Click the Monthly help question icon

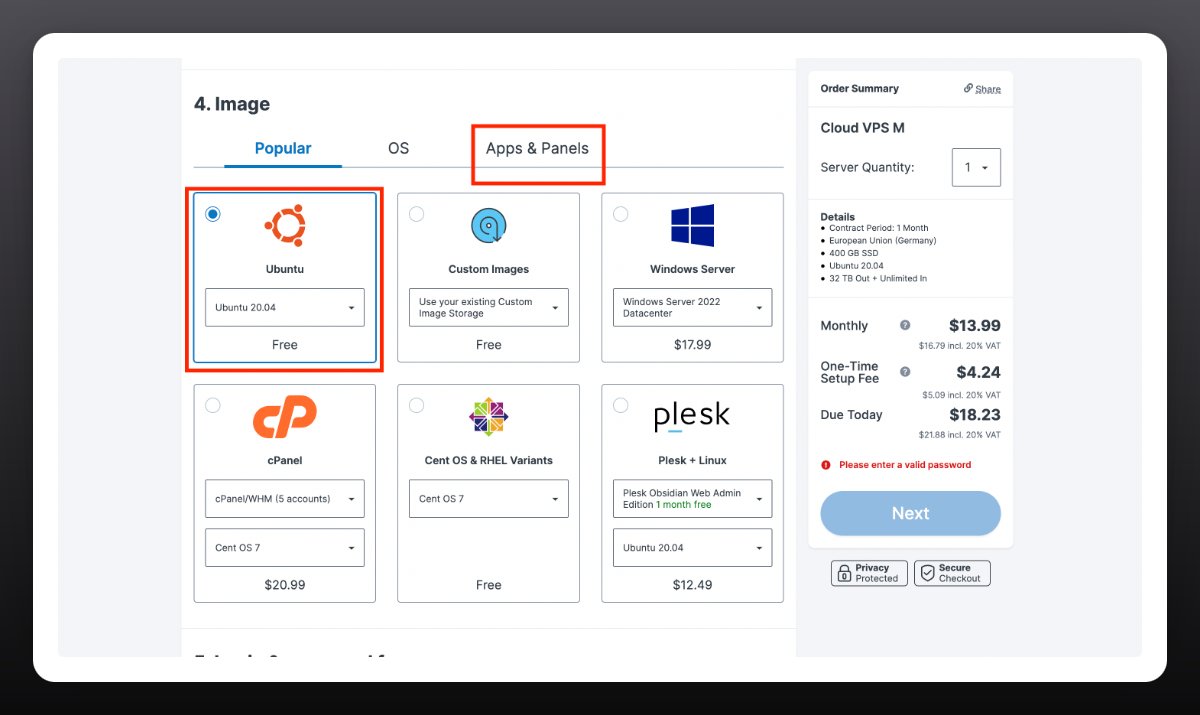pyautogui.click(x=905, y=326)
